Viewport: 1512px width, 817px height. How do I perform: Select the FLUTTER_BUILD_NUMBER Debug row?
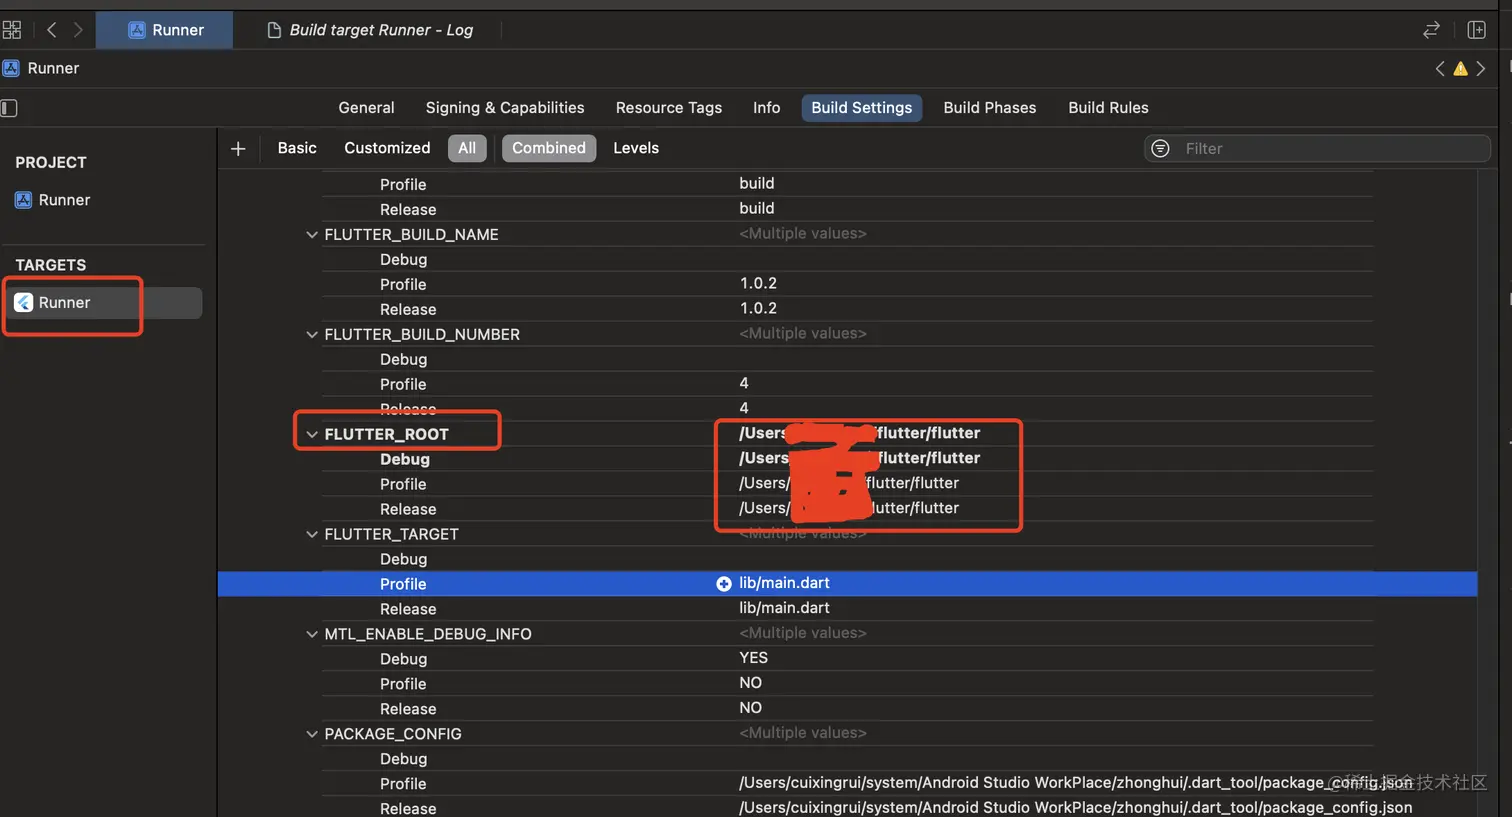(x=847, y=359)
